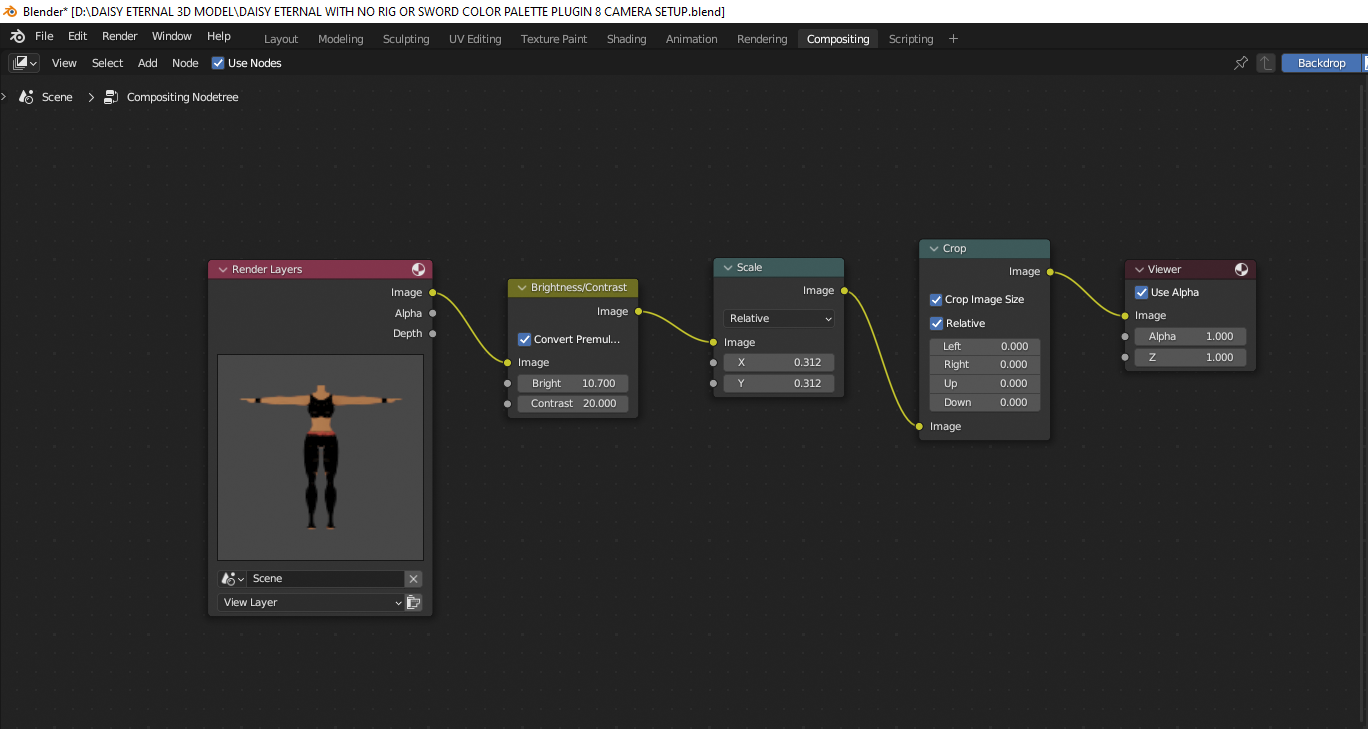
Task: Click the Brightness/Contrast Image output socket
Action: coord(638,311)
